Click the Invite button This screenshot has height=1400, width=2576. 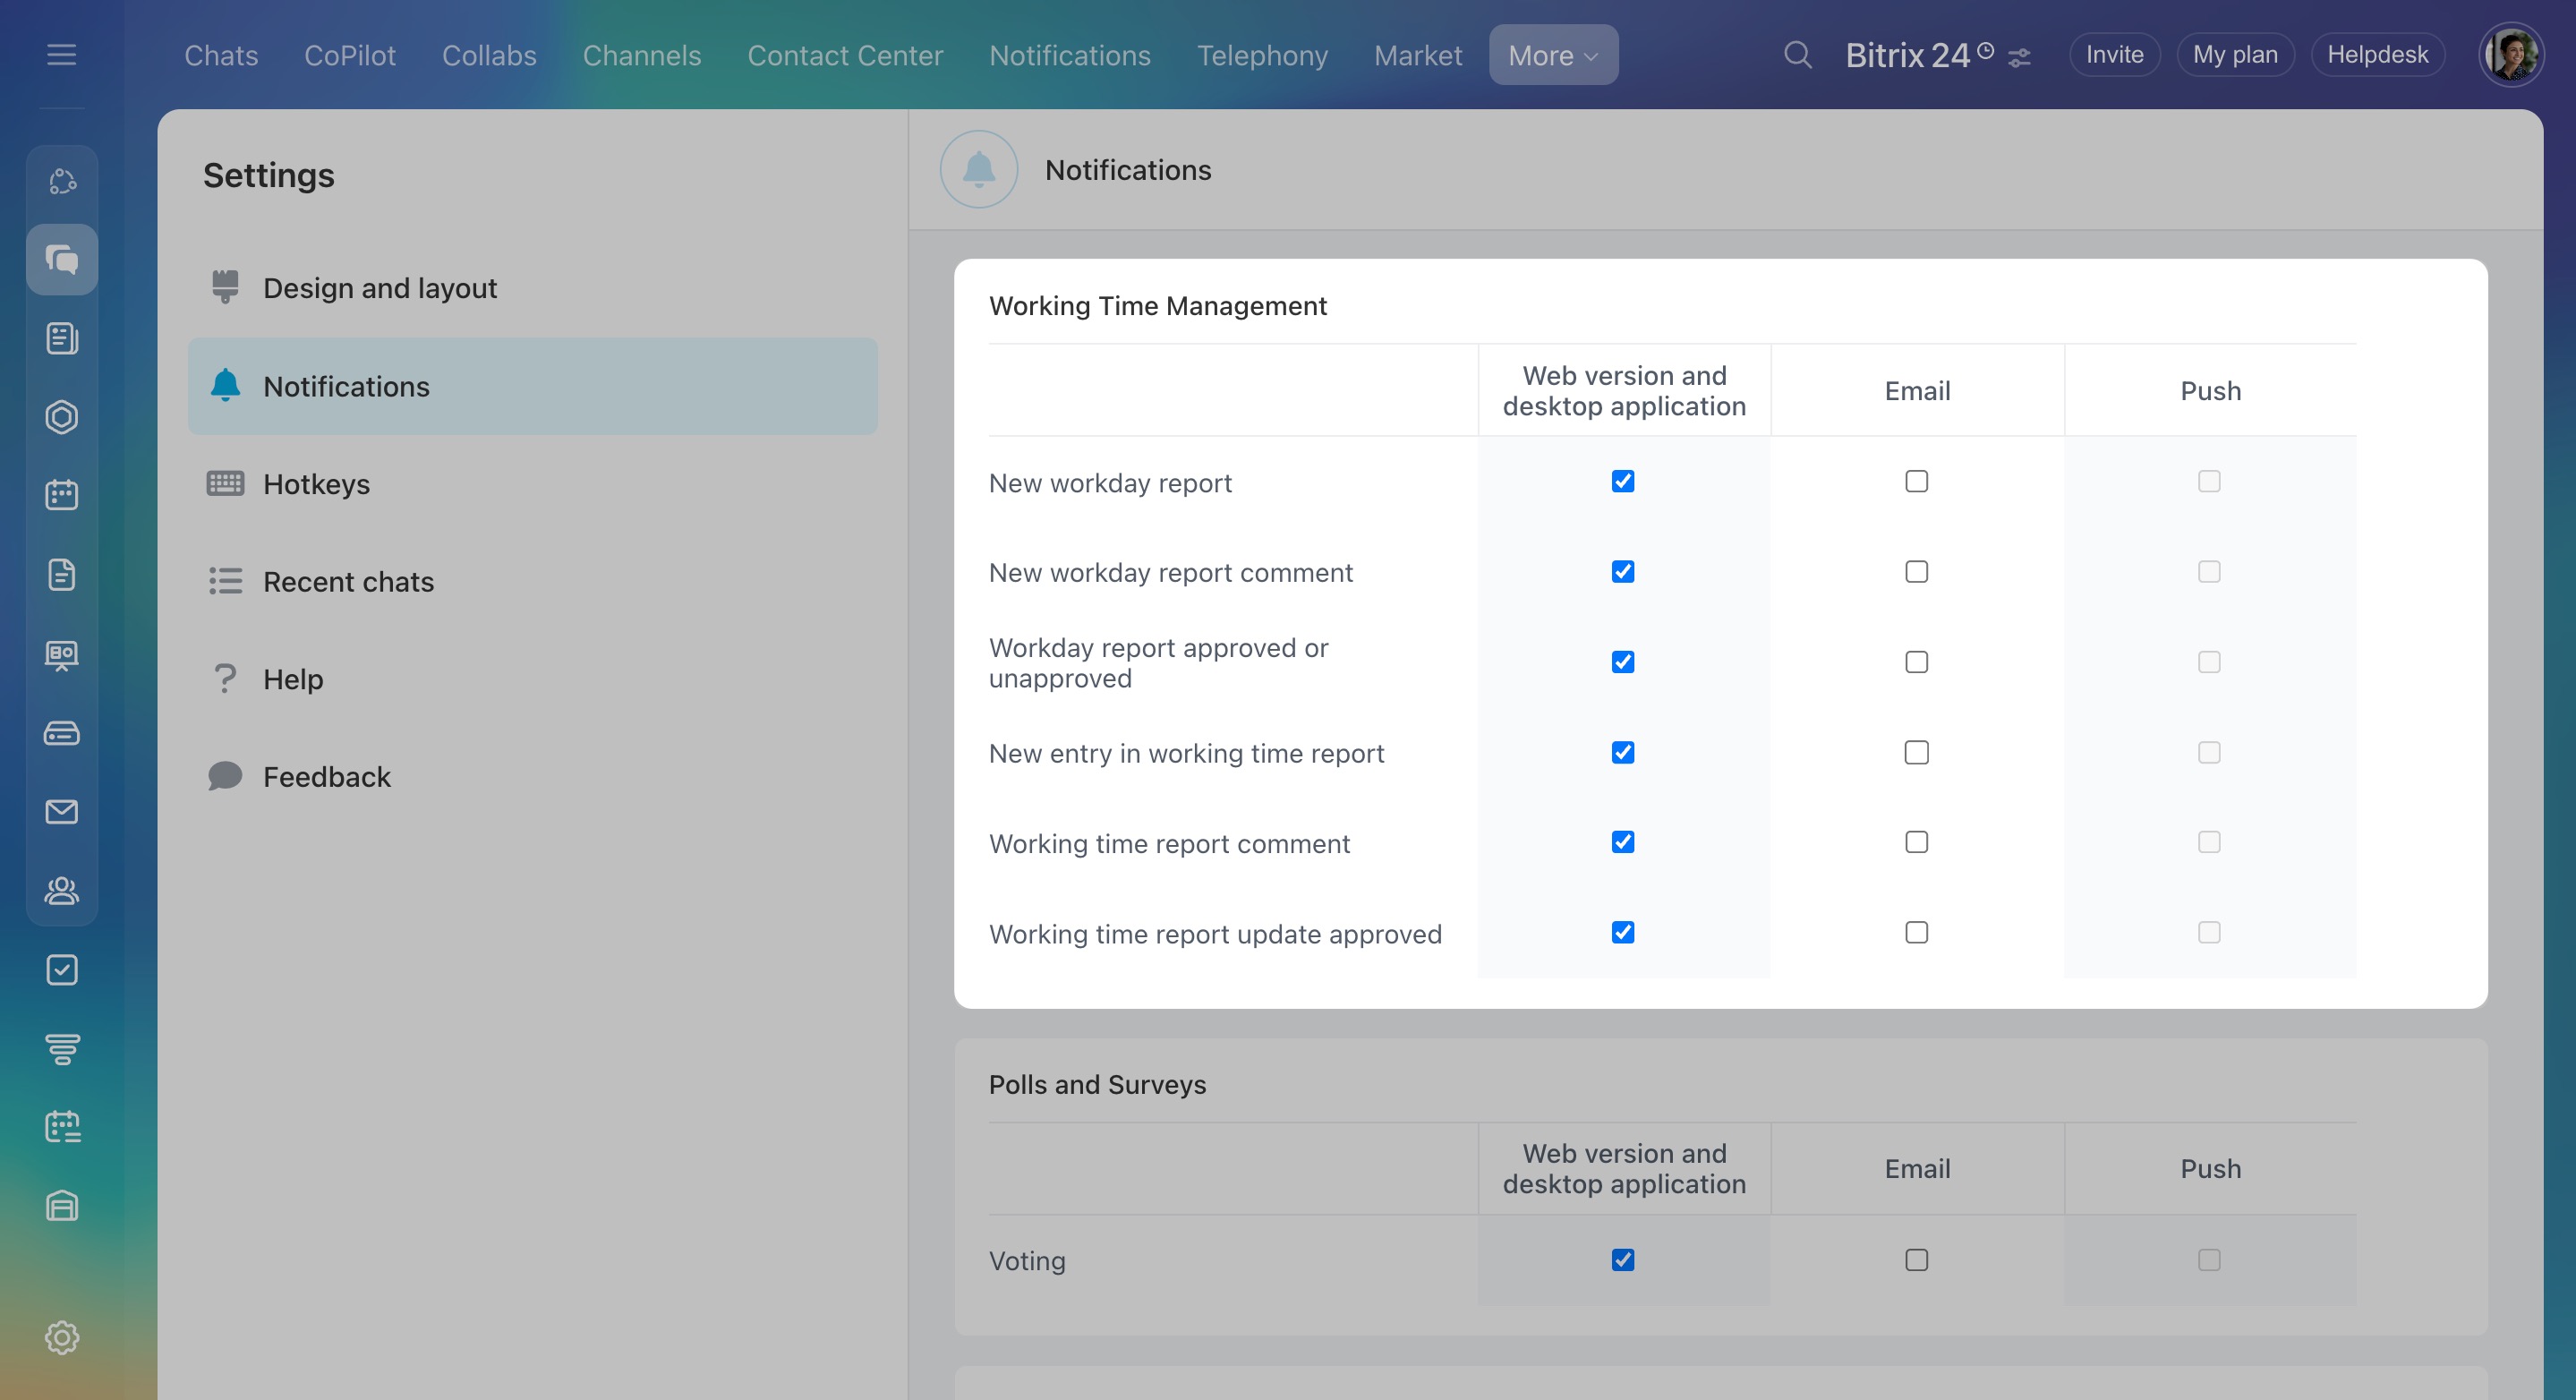pos(2114,54)
